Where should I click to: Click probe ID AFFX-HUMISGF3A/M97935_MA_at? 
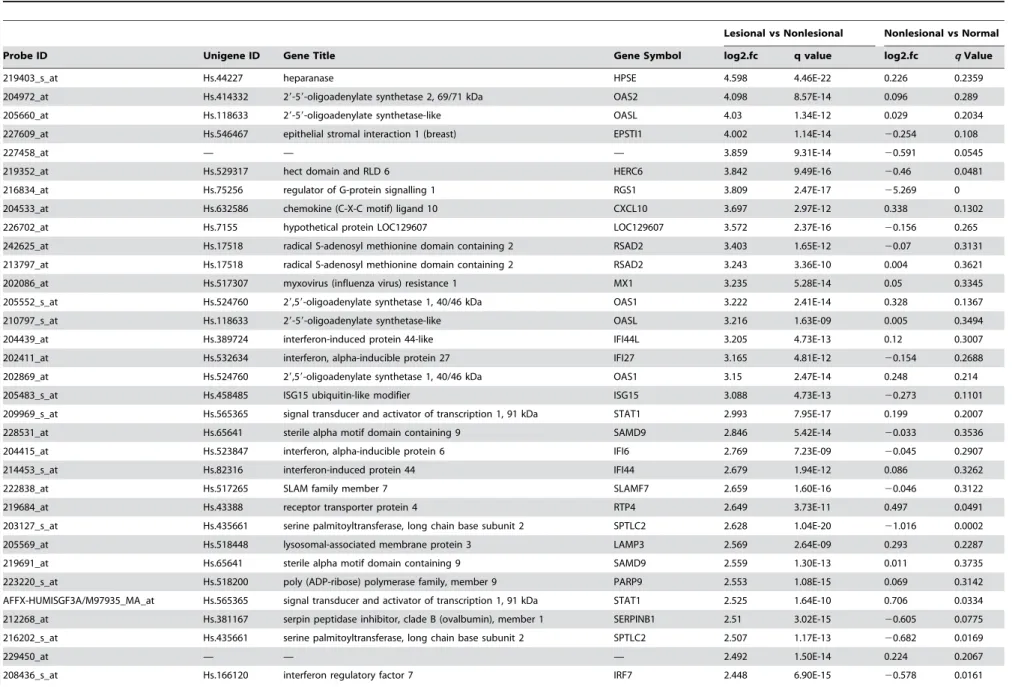click(x=78, y=601)
